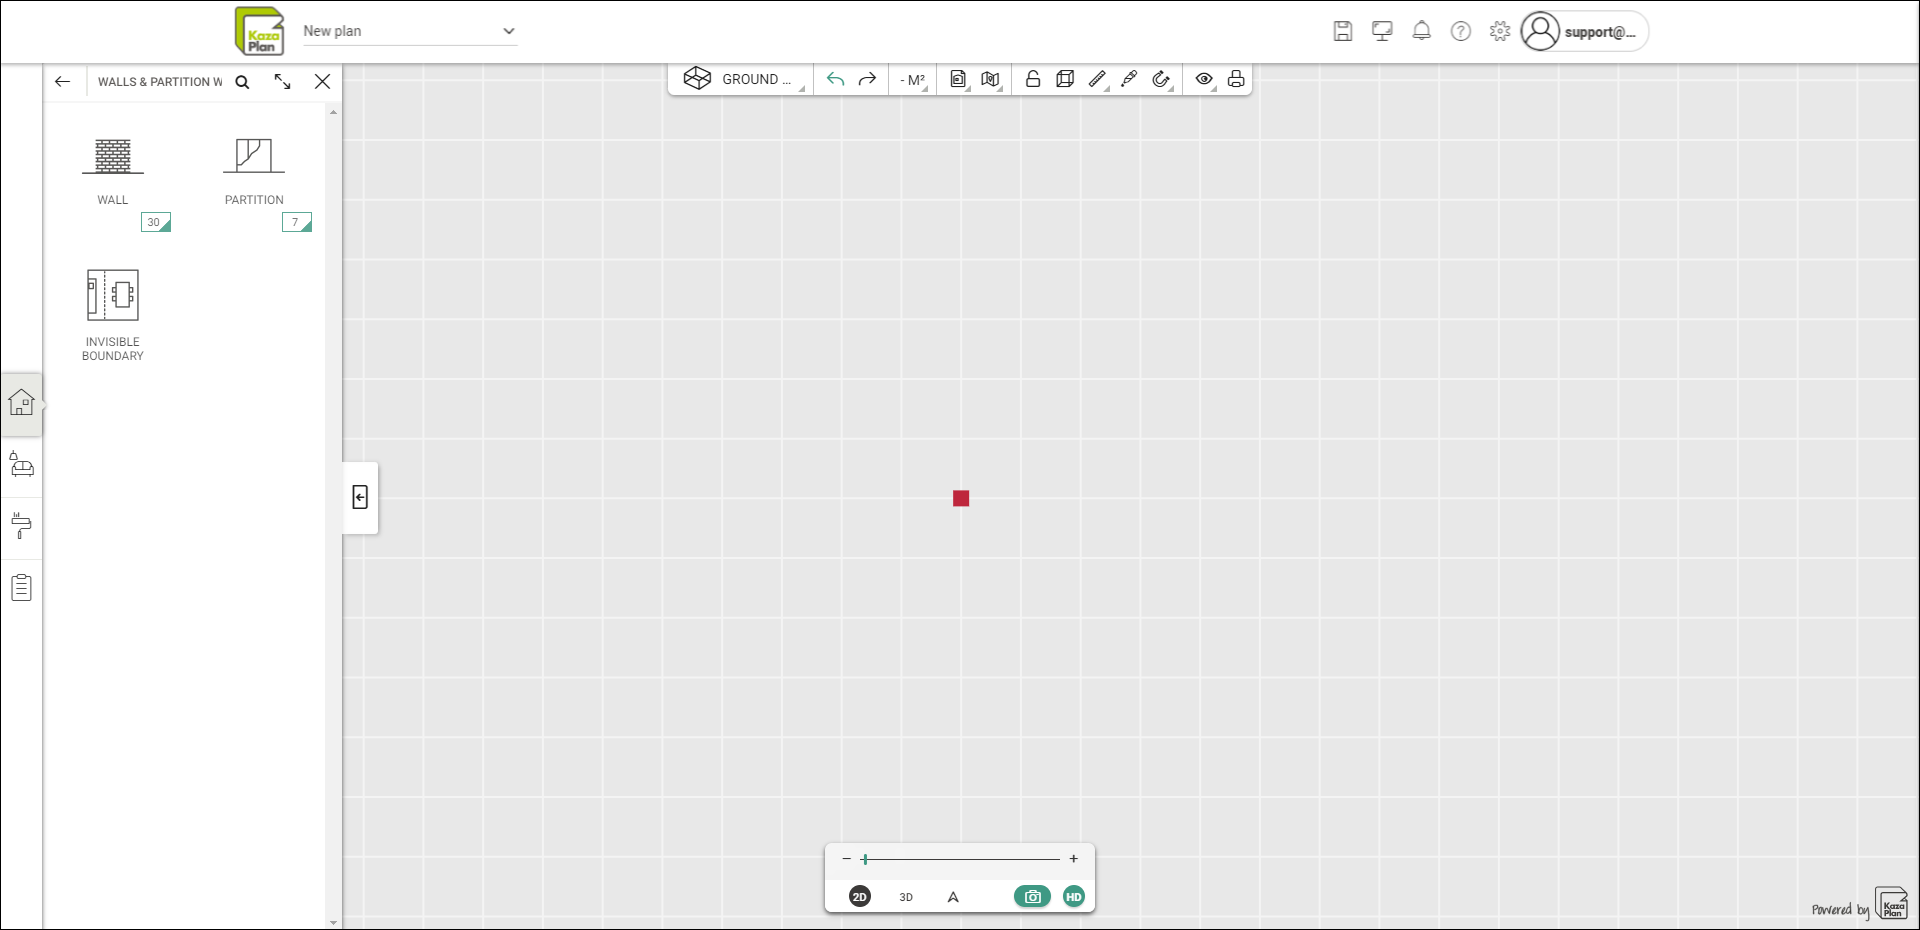
Task: Select the ruler measurement tool
Action: pos(1098,79)
